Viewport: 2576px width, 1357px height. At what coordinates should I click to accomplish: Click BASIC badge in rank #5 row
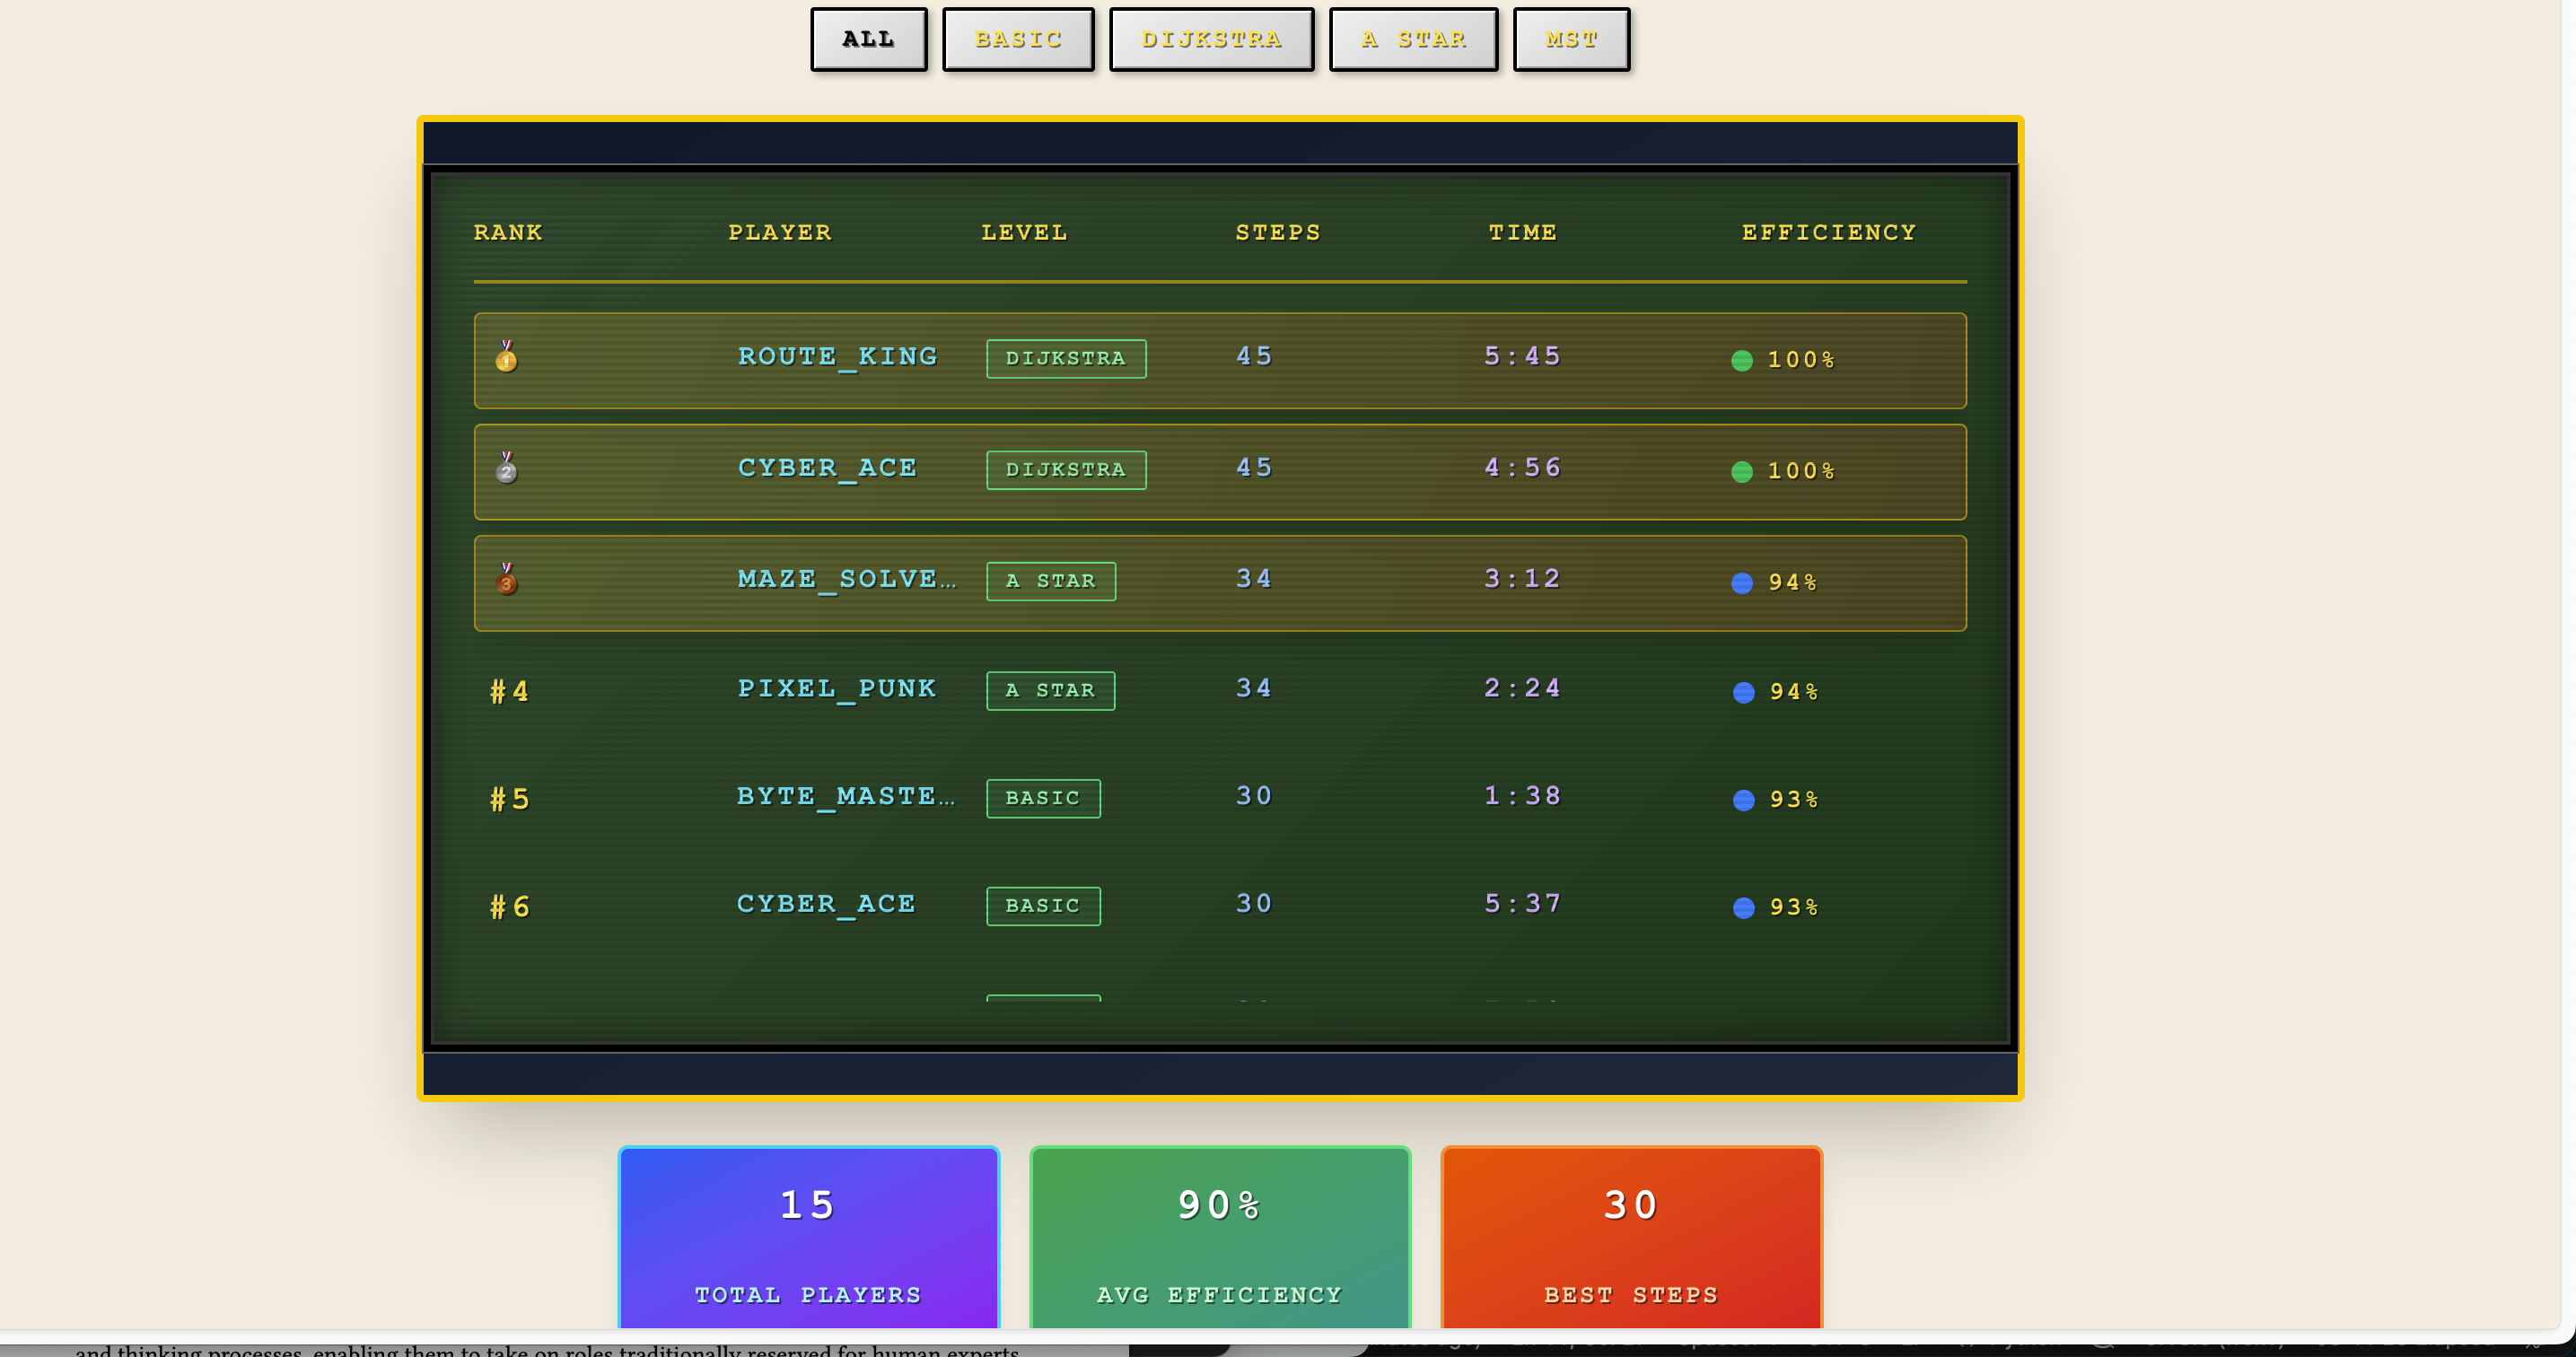[1043, 798]
